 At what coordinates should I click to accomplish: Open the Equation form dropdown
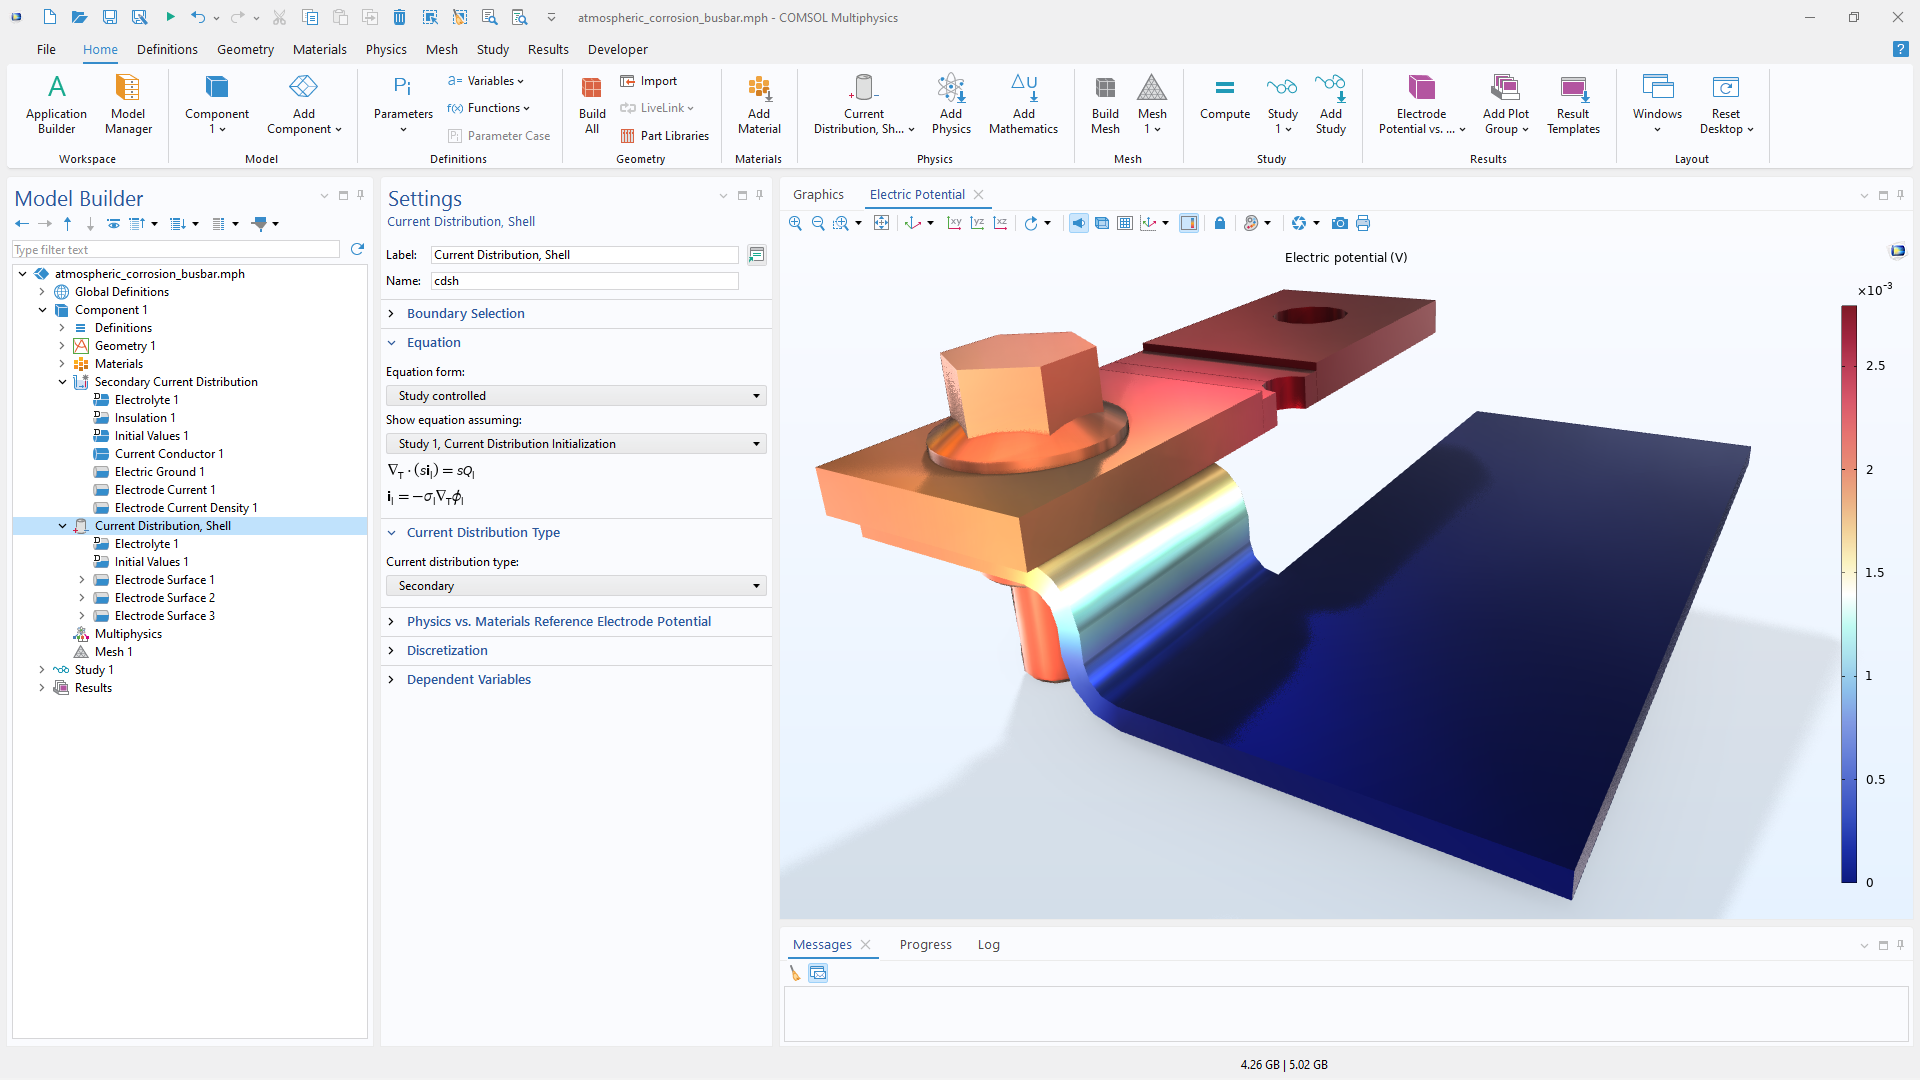[x=576, y=396]
